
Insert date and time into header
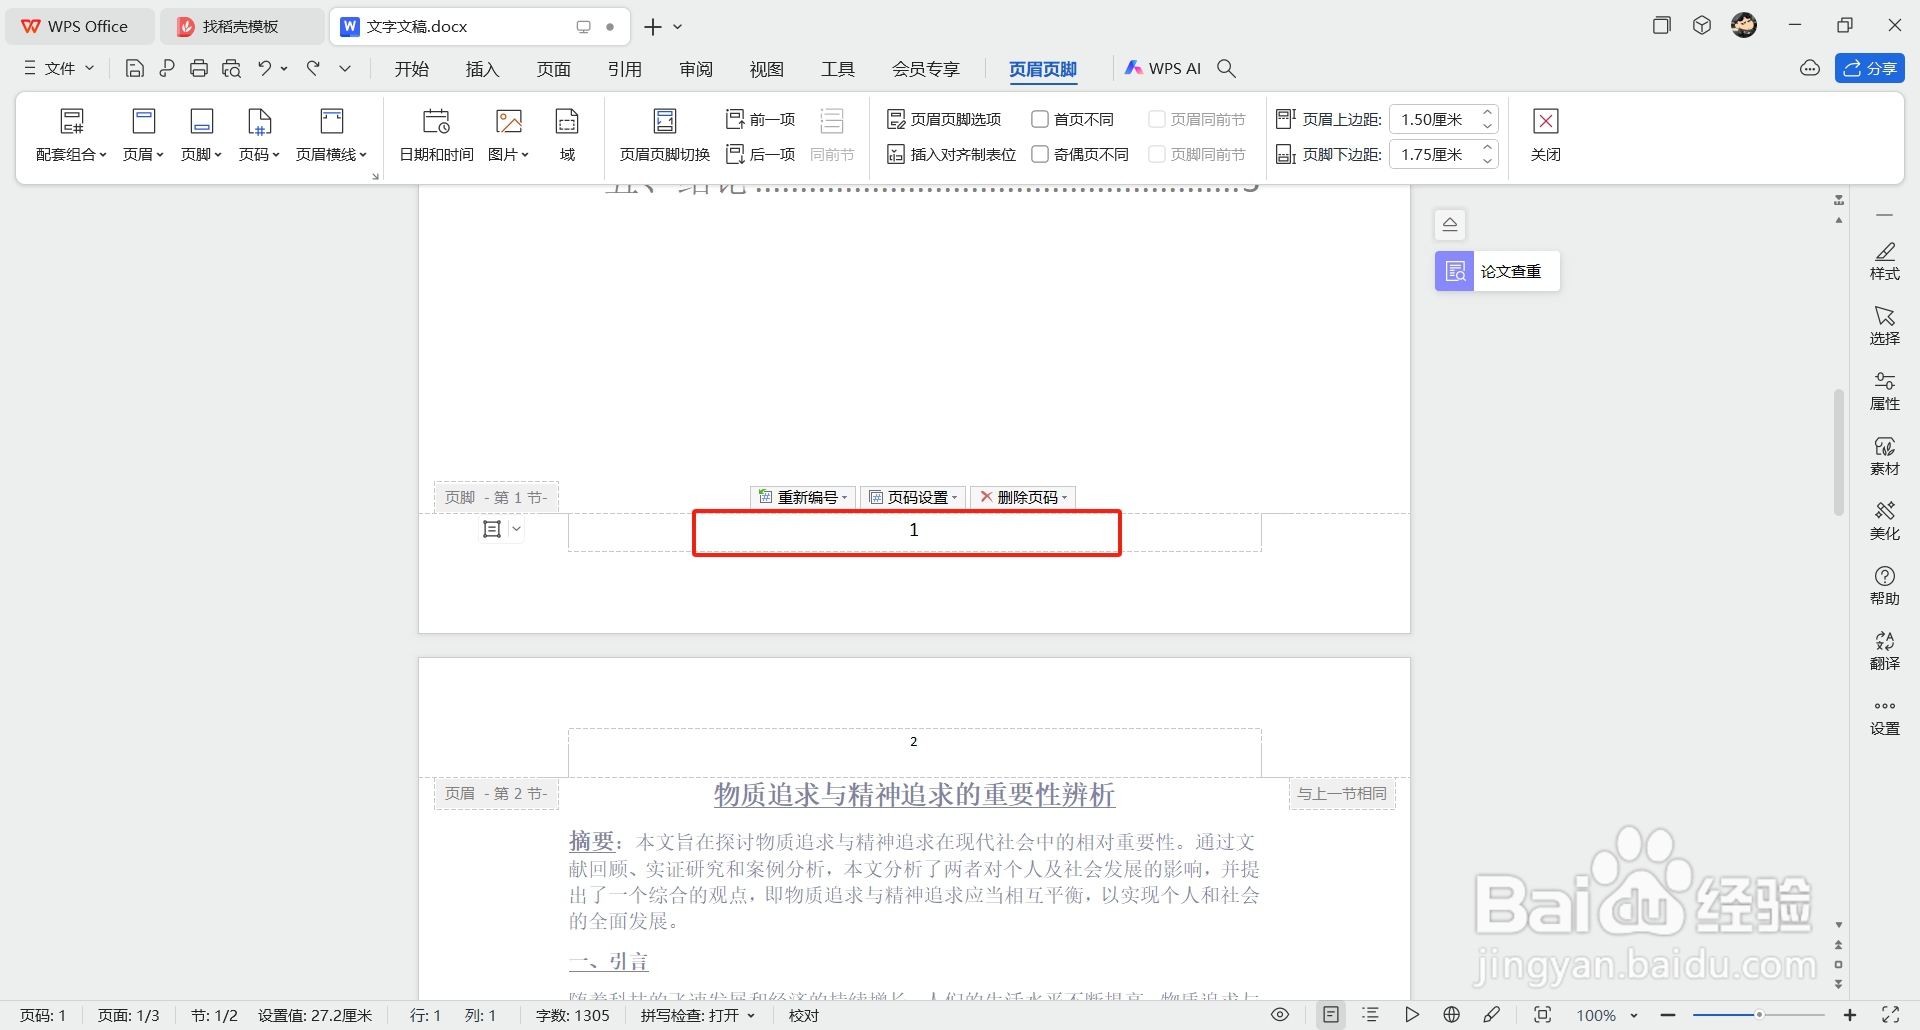tap(435, 135)
